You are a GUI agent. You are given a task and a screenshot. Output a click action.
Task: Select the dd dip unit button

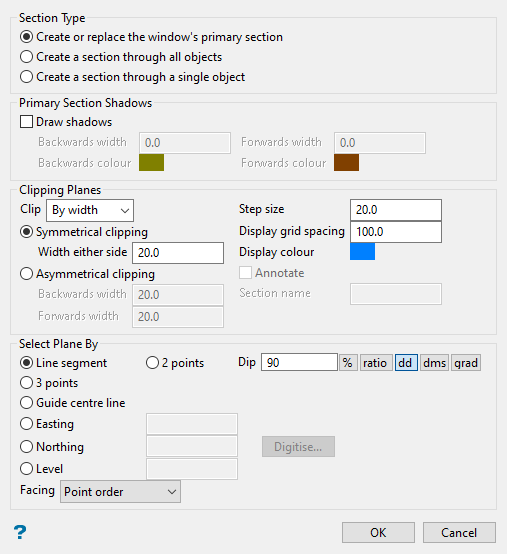click(406, 363)
